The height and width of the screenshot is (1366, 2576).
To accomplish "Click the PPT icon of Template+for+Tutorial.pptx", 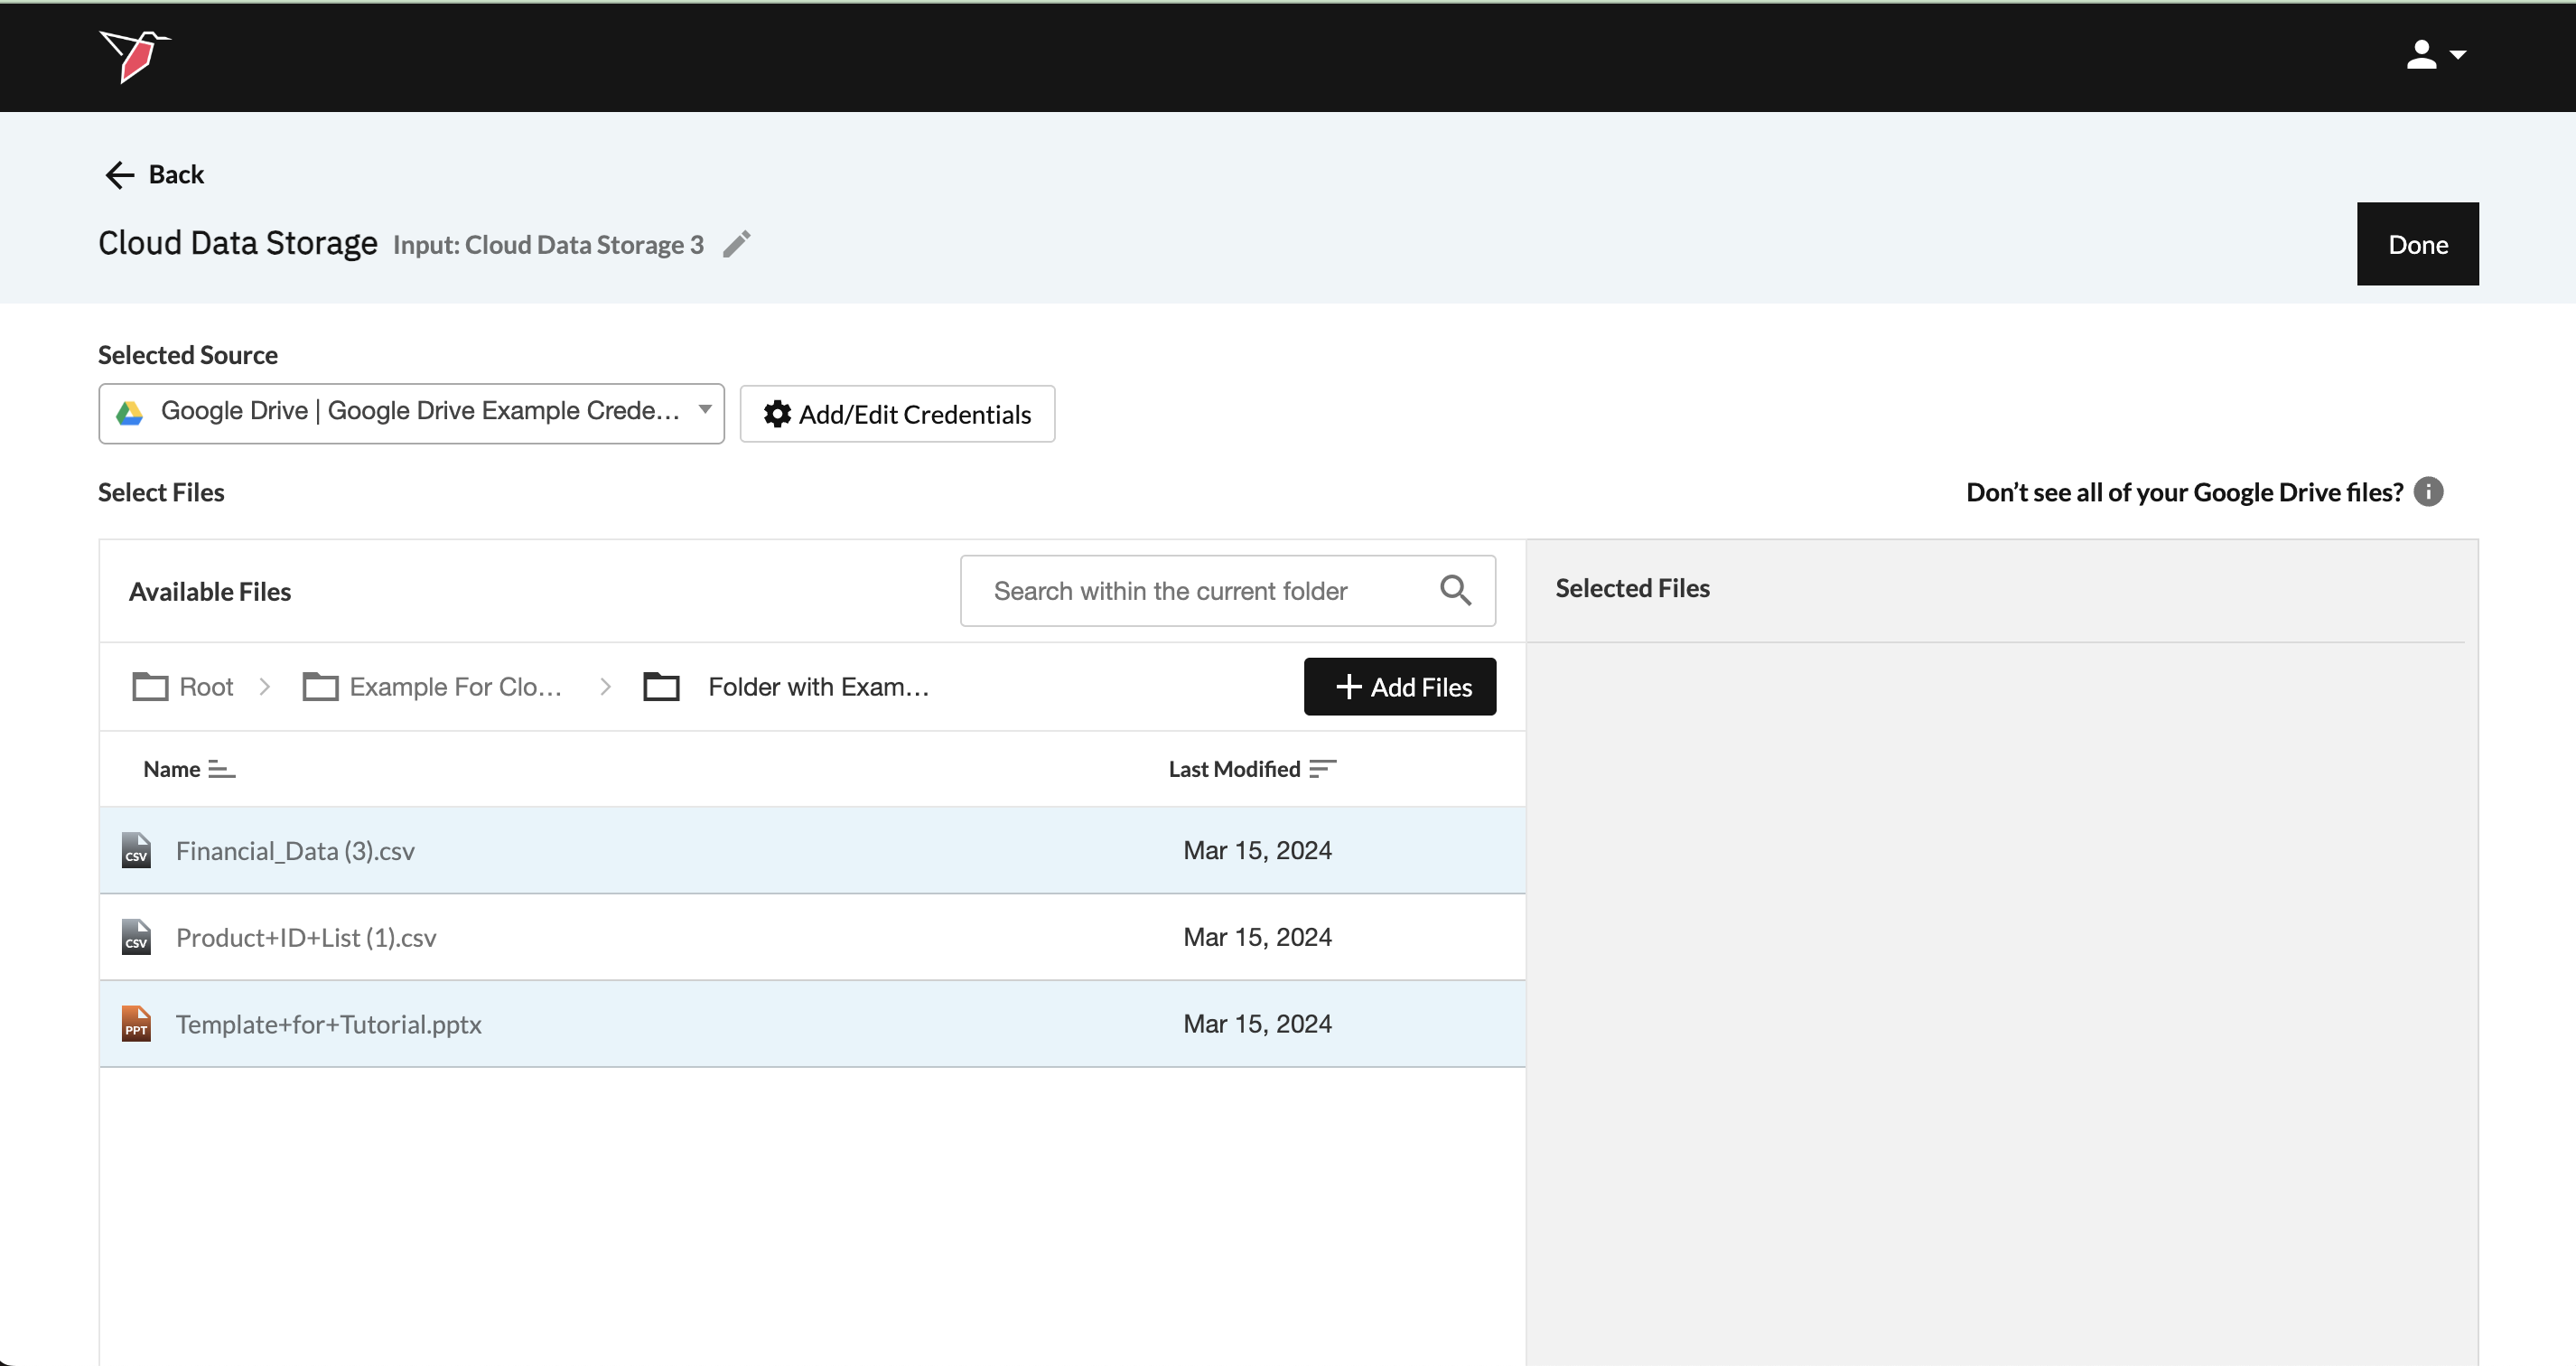I will coord(136,1024).
